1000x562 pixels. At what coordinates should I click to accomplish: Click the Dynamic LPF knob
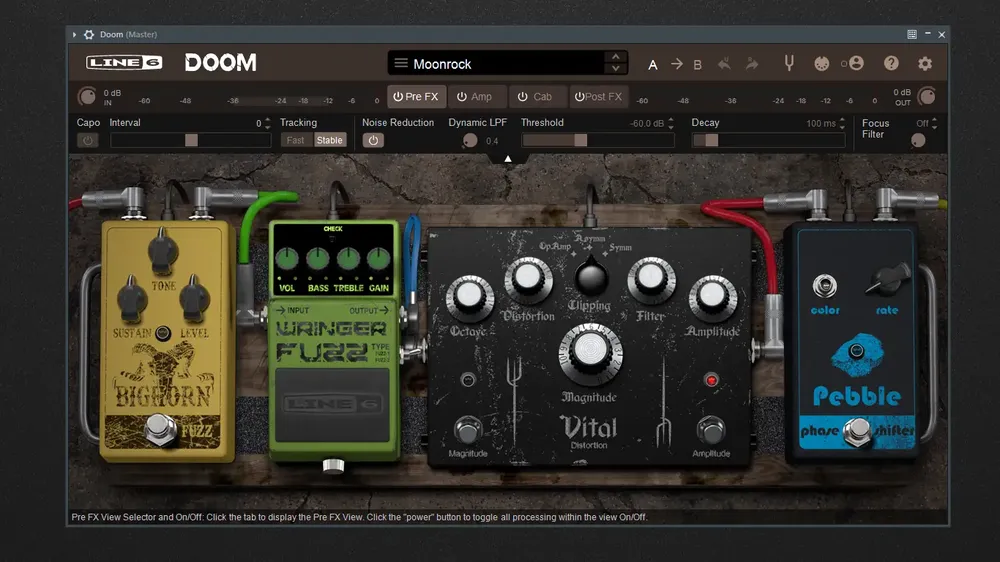470,140
